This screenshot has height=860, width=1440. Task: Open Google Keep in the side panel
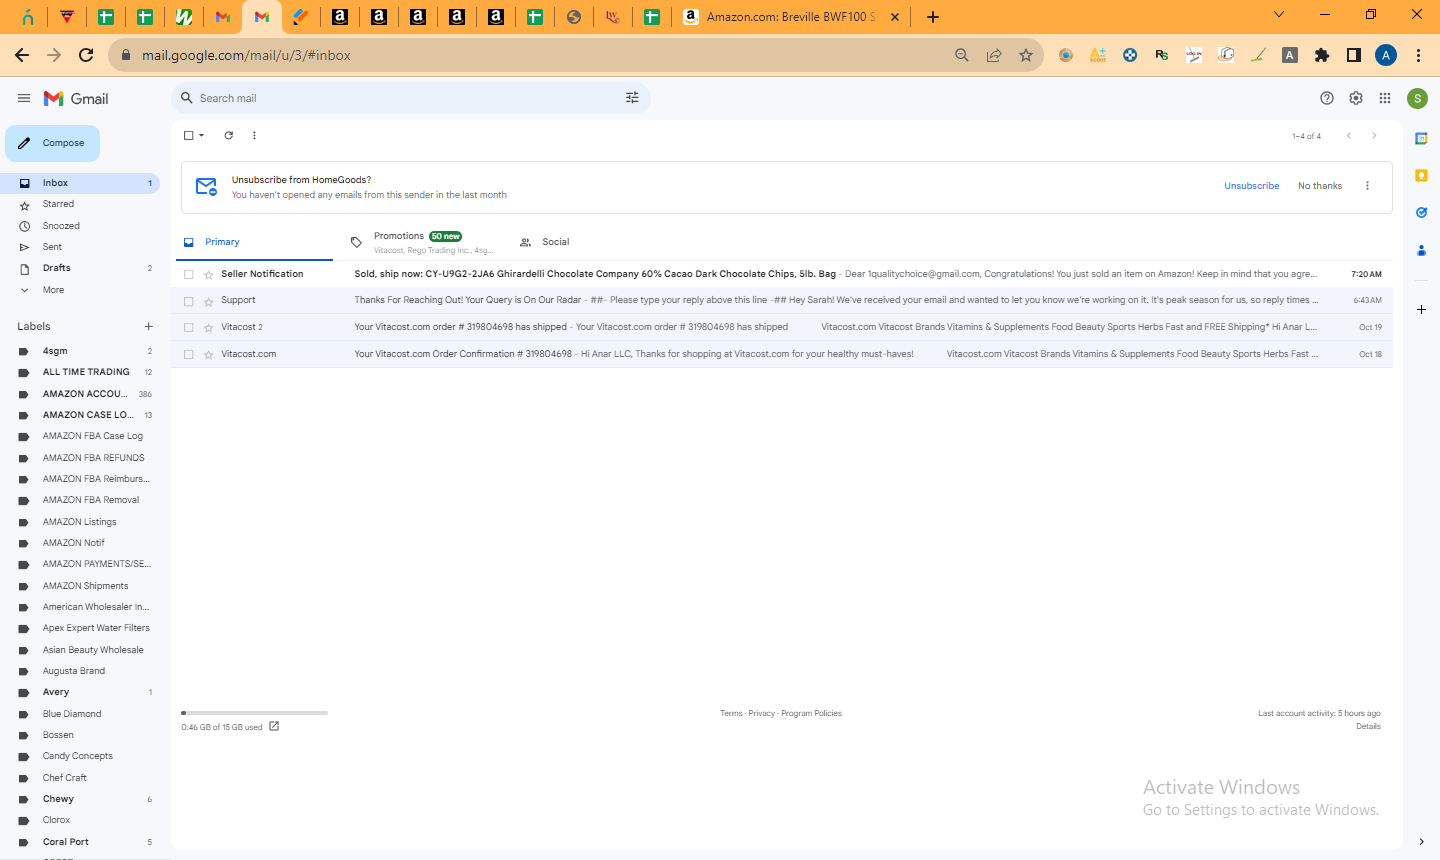coord(1421,175)
